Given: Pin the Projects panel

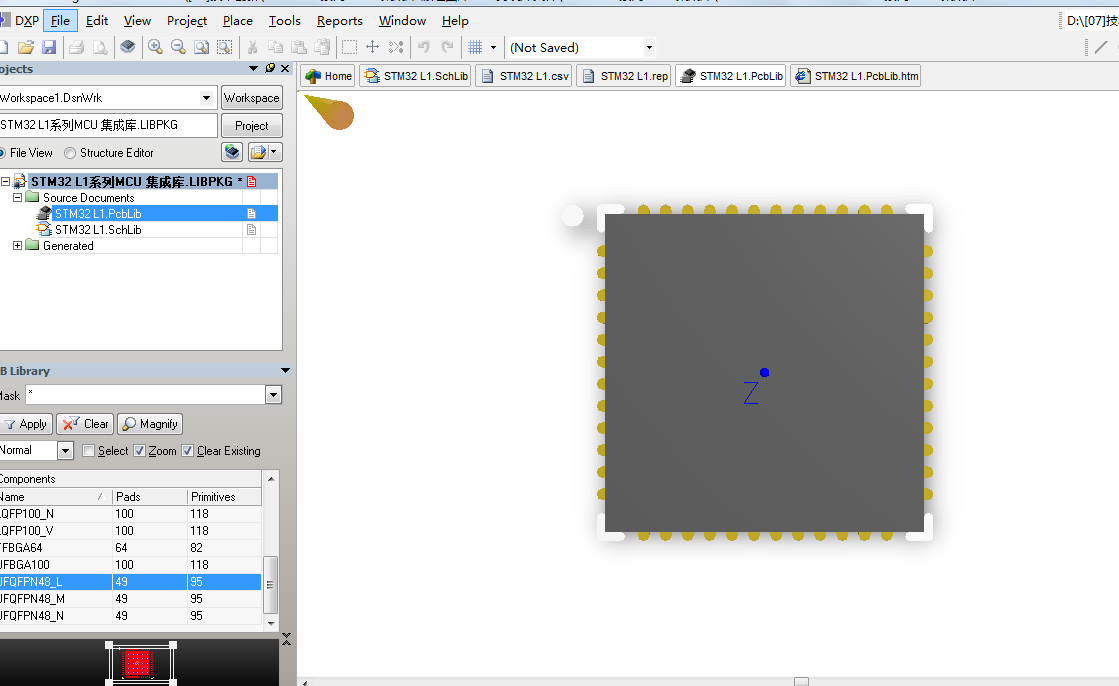Looking at the screenshot, I should (x=270, y=69).
